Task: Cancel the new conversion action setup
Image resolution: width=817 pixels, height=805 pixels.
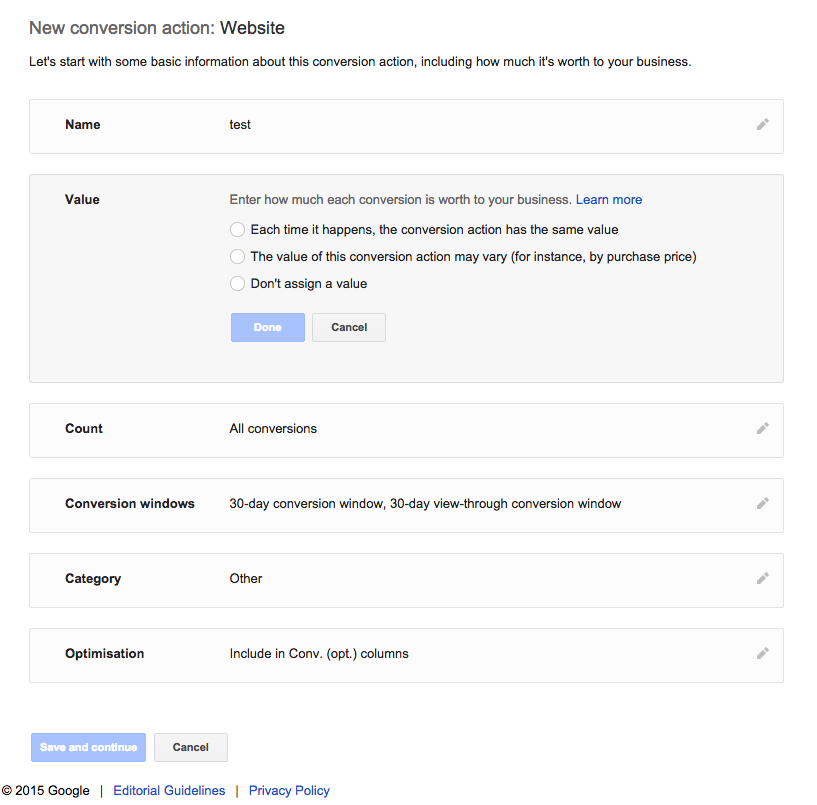Action: tap(190, 747)
